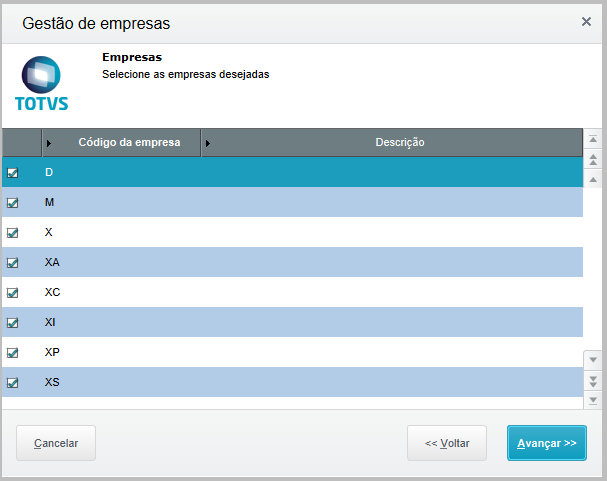Select the XI company row

click(300, 322)
